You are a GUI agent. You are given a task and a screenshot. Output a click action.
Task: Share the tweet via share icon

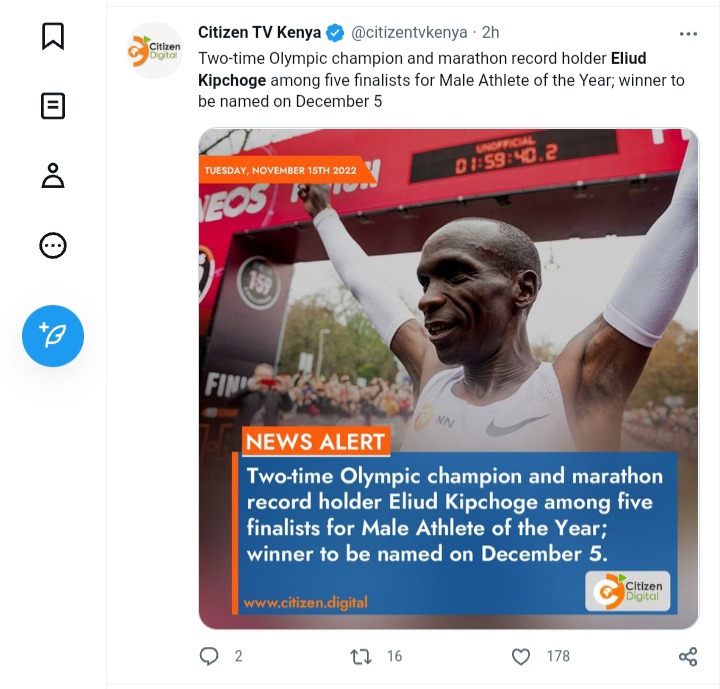688,656
